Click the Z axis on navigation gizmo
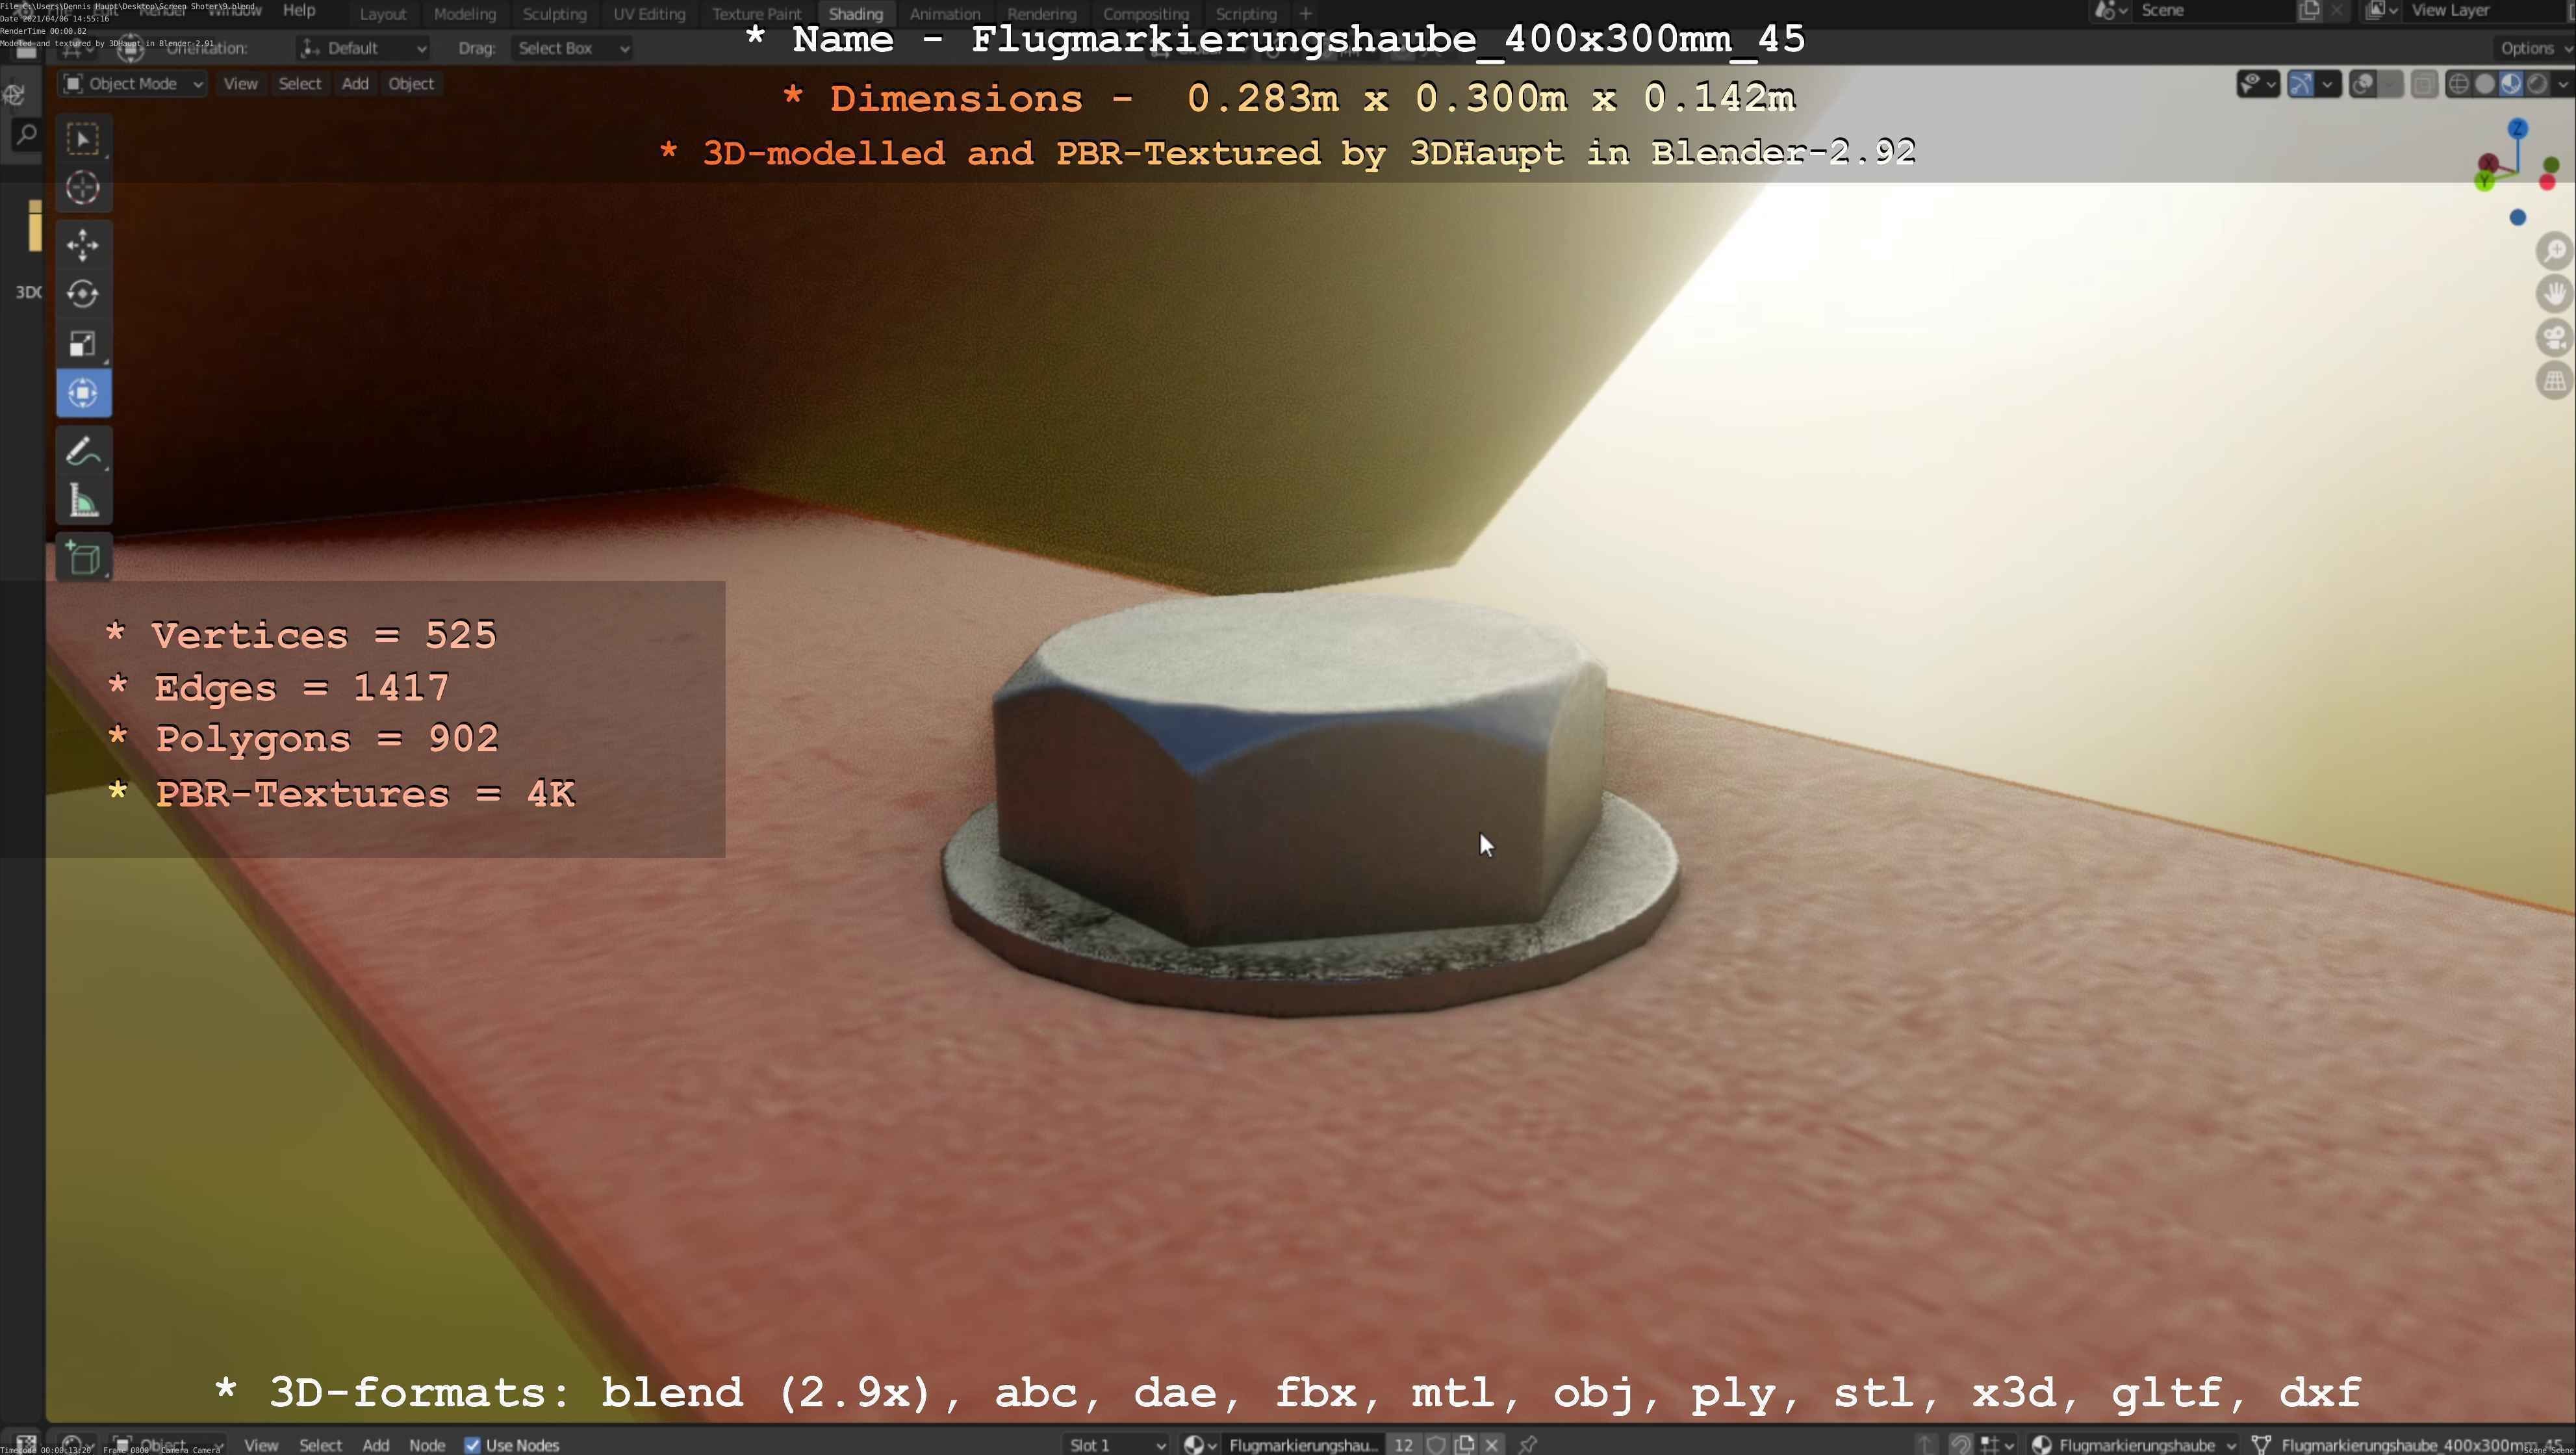Viewport: 2576px width, 1455px height. tap(2518, 129)
